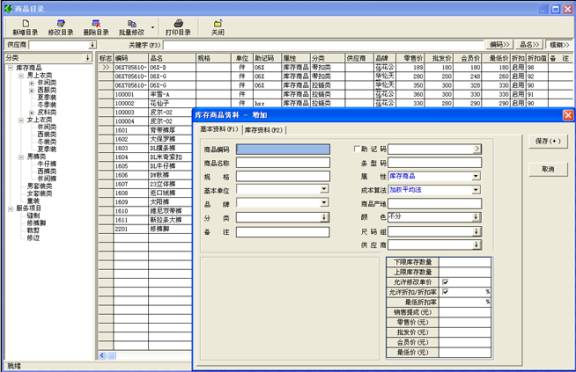Select 女套装类 in the category tree
576x372 pixels.
point(39,194)
